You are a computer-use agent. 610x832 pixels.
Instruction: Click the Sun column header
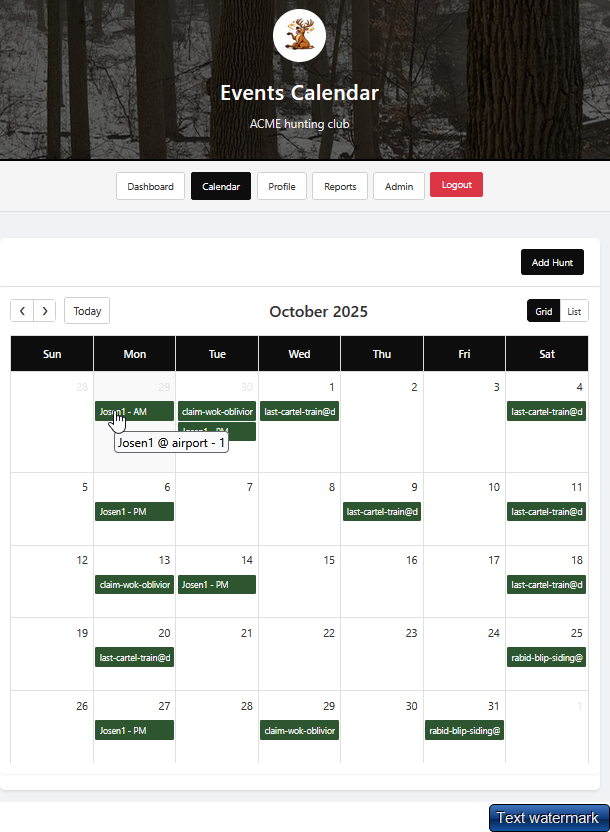(52, 354)
